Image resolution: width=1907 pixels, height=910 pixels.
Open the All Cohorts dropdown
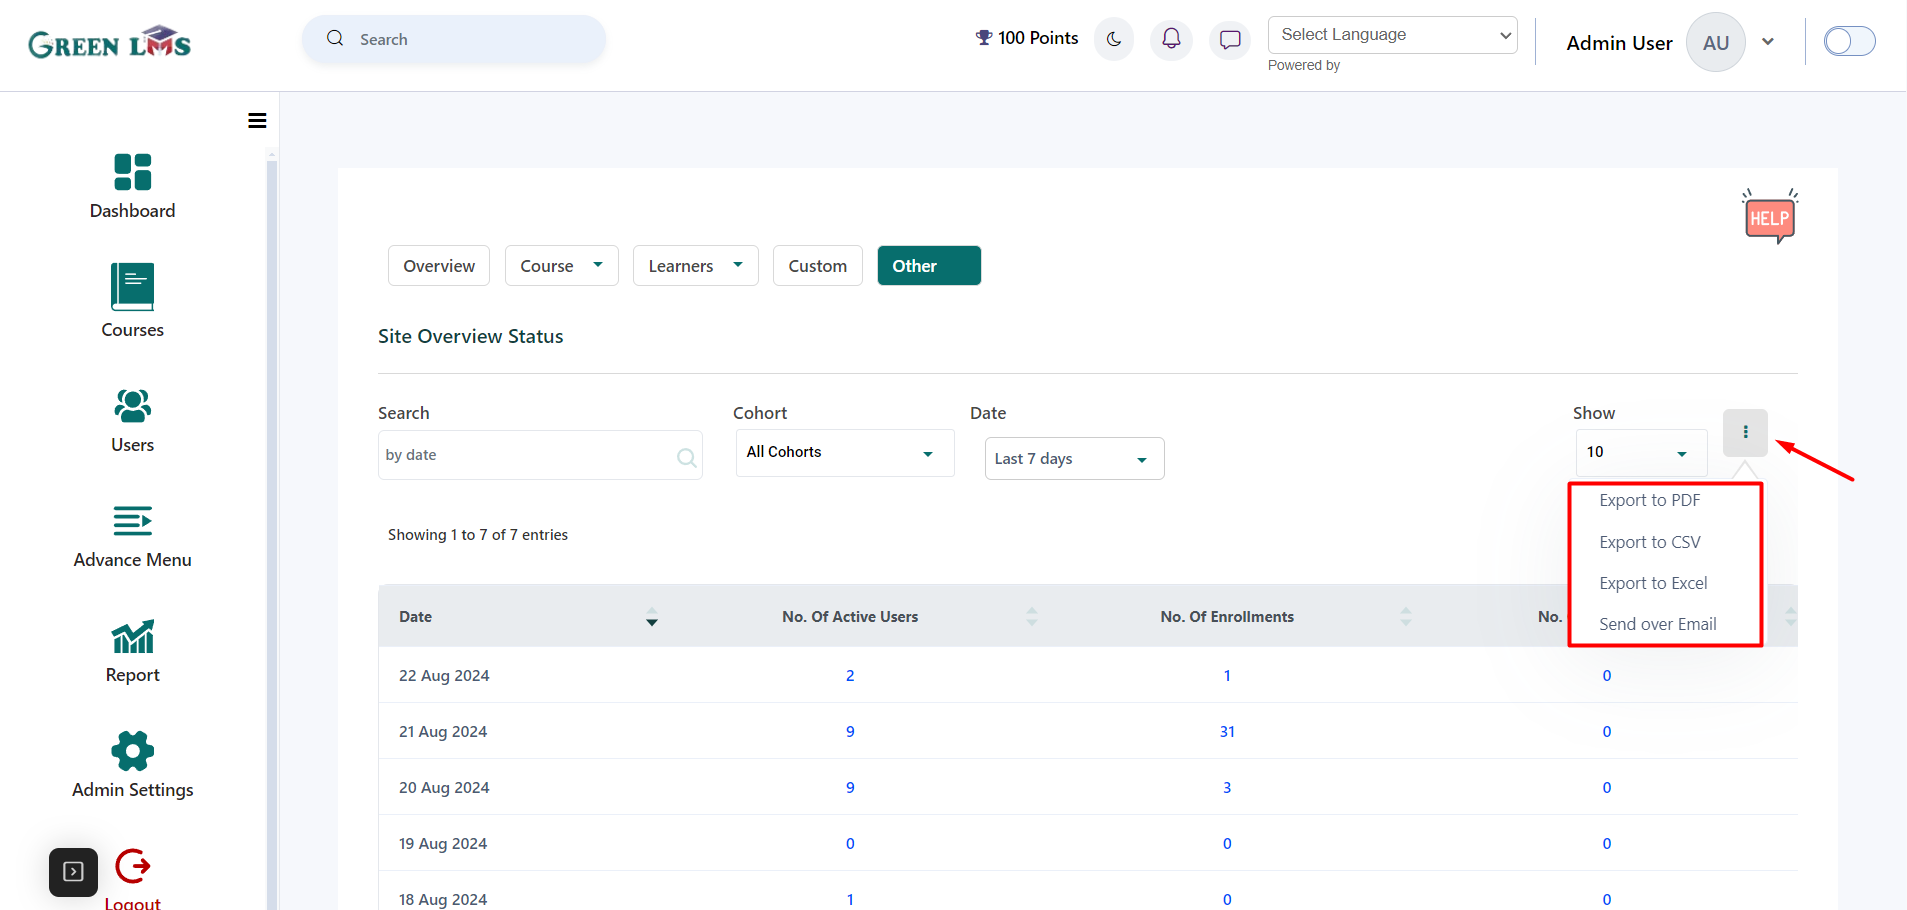point(845,452)
